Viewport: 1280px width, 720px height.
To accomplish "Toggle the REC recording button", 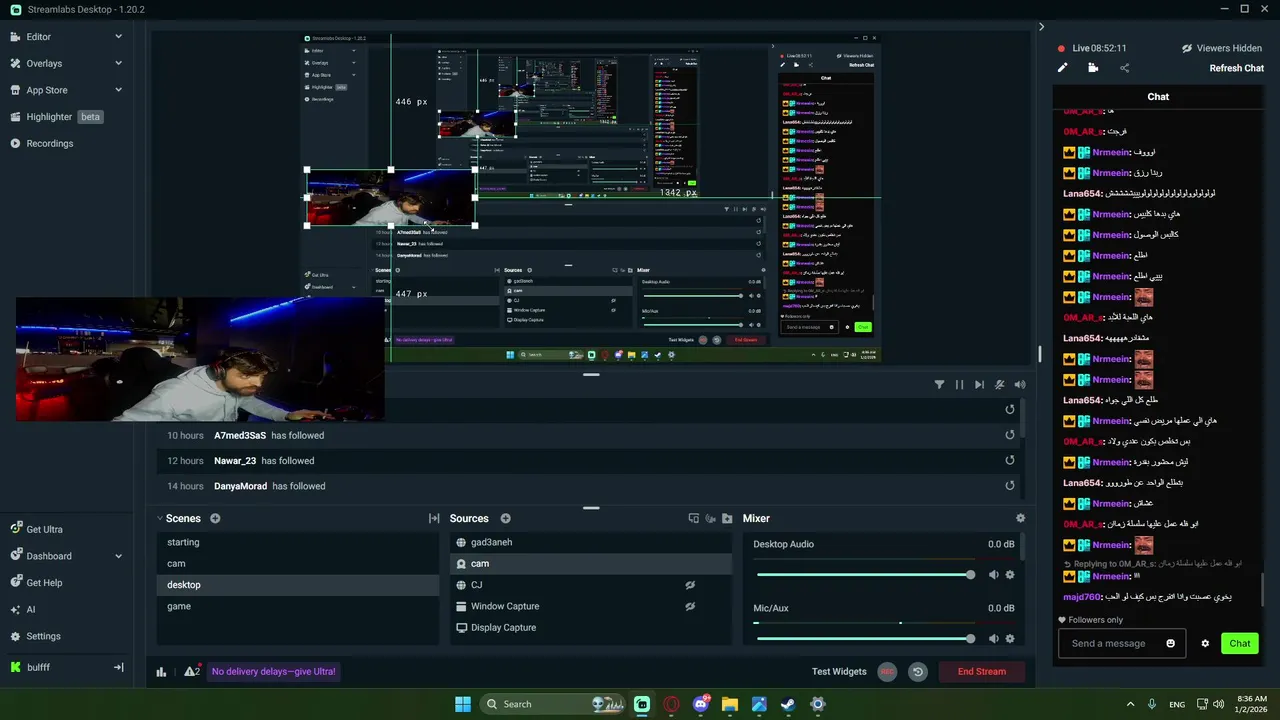I will click(x=887, y=672).
